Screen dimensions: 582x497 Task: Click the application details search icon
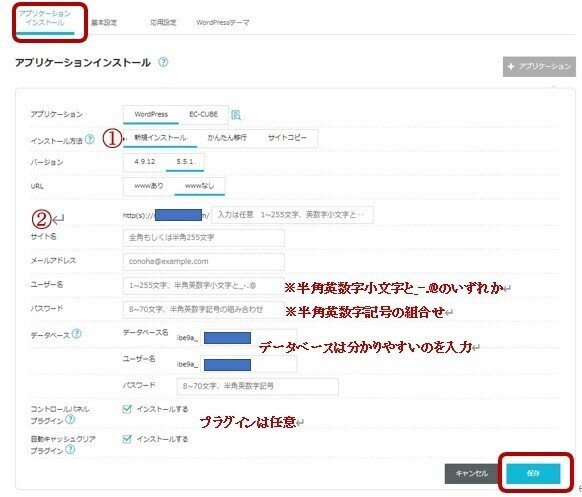(x=236, y=115)
